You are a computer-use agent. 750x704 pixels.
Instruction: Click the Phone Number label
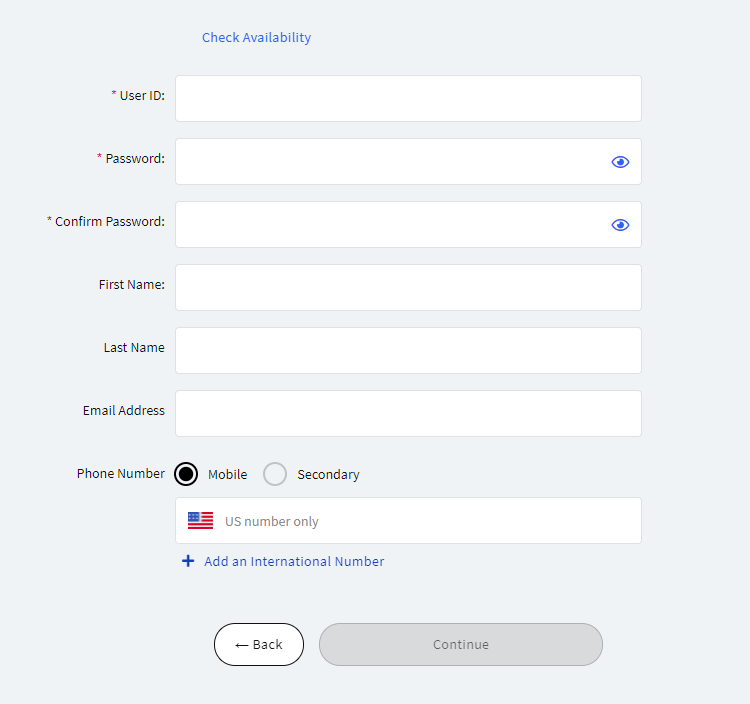pos(121,473)
